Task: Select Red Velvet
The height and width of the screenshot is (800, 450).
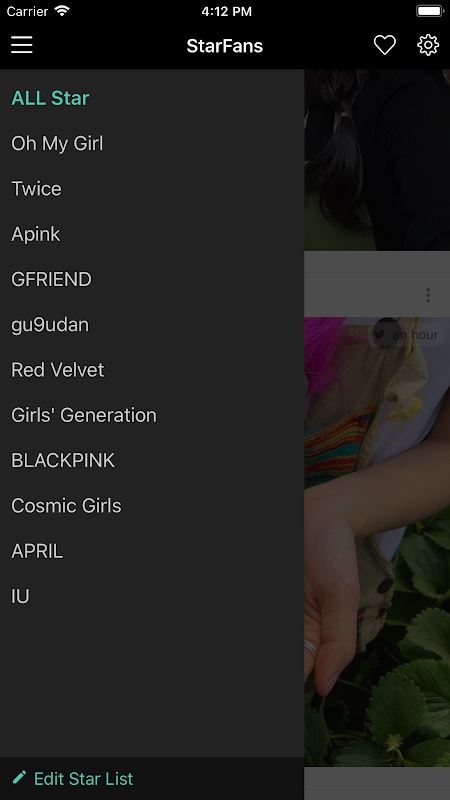Action: coord(58,370)
